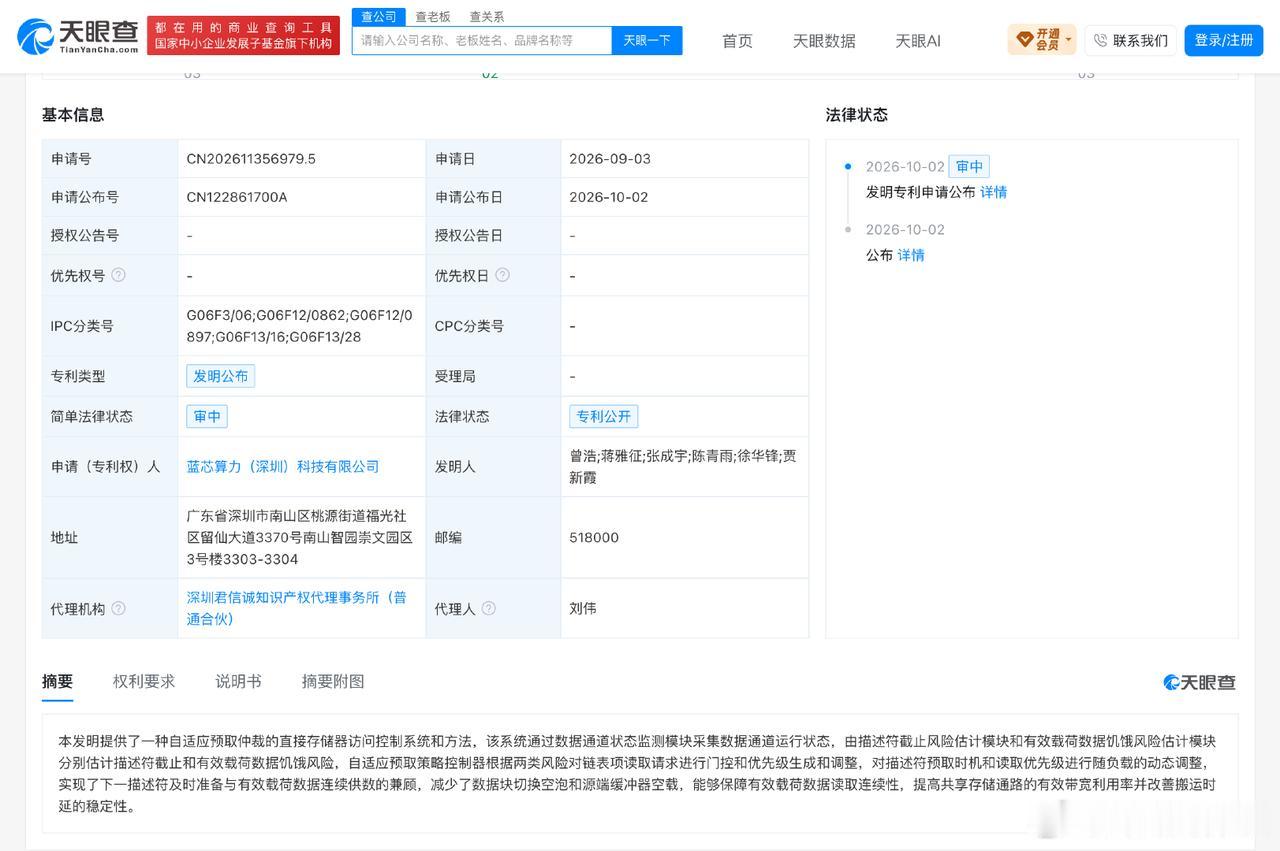The image size is (1280, 851).
Task: Open the 天眼数据 navigation item
Action: tap(824, 41)
